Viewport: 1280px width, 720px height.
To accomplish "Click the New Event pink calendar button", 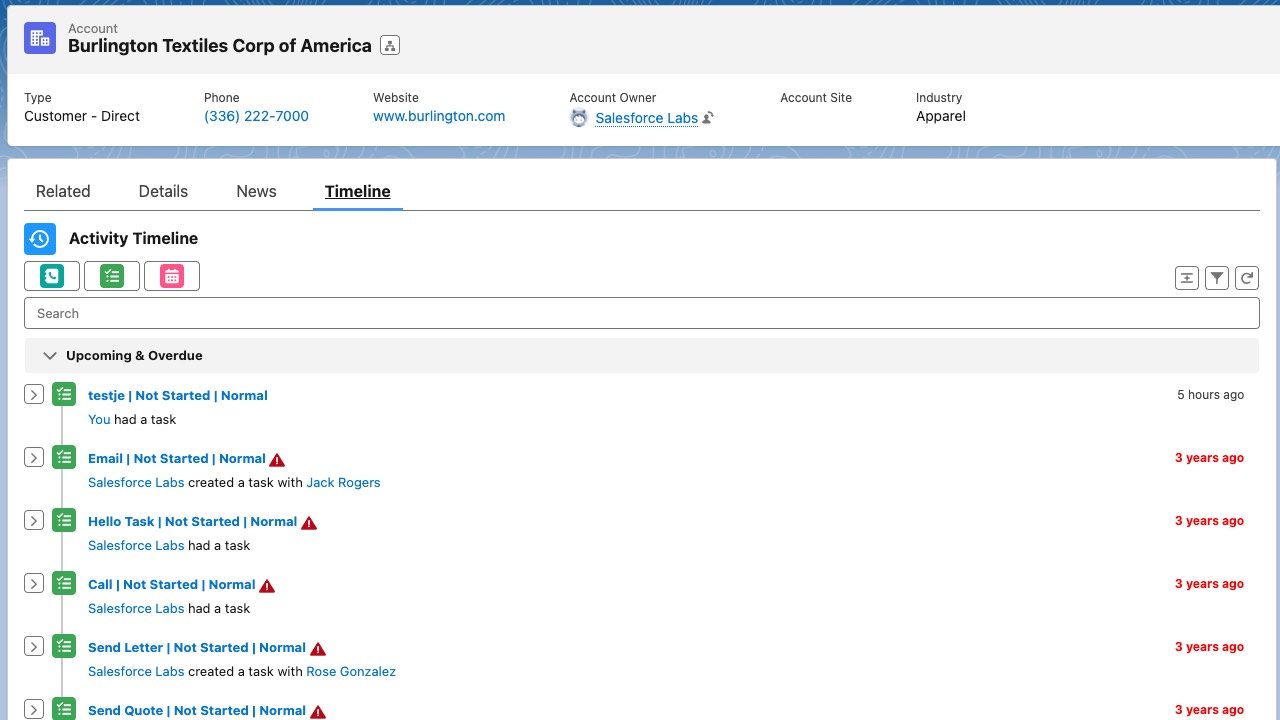I will click(x=172, y=276).
